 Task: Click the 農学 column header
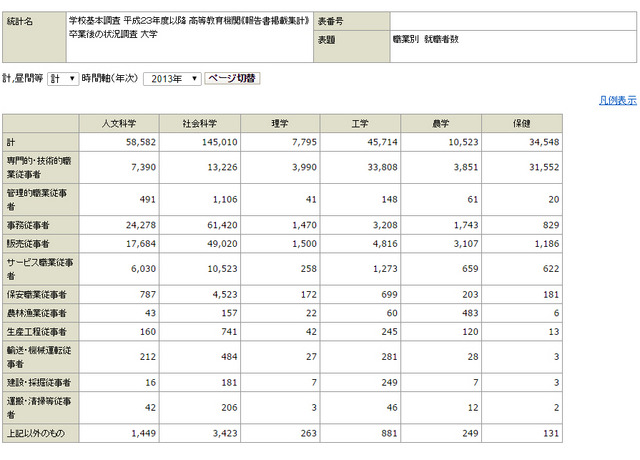(x=441, y=123)
